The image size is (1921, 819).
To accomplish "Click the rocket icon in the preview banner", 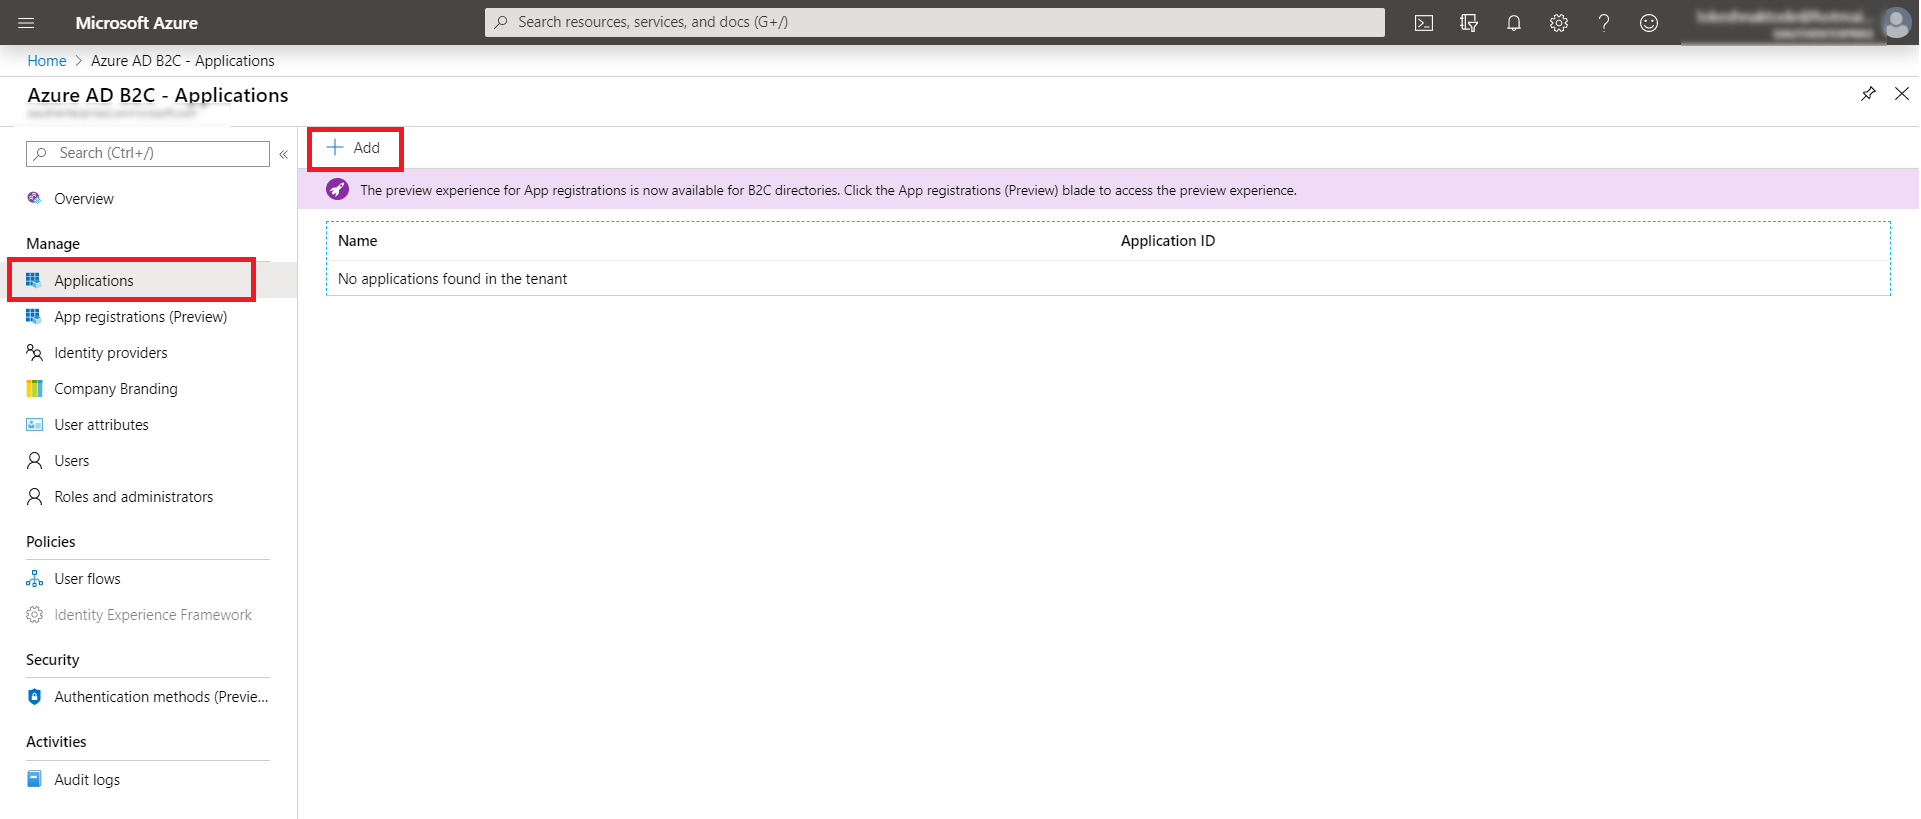I will [x=338, y=189].
